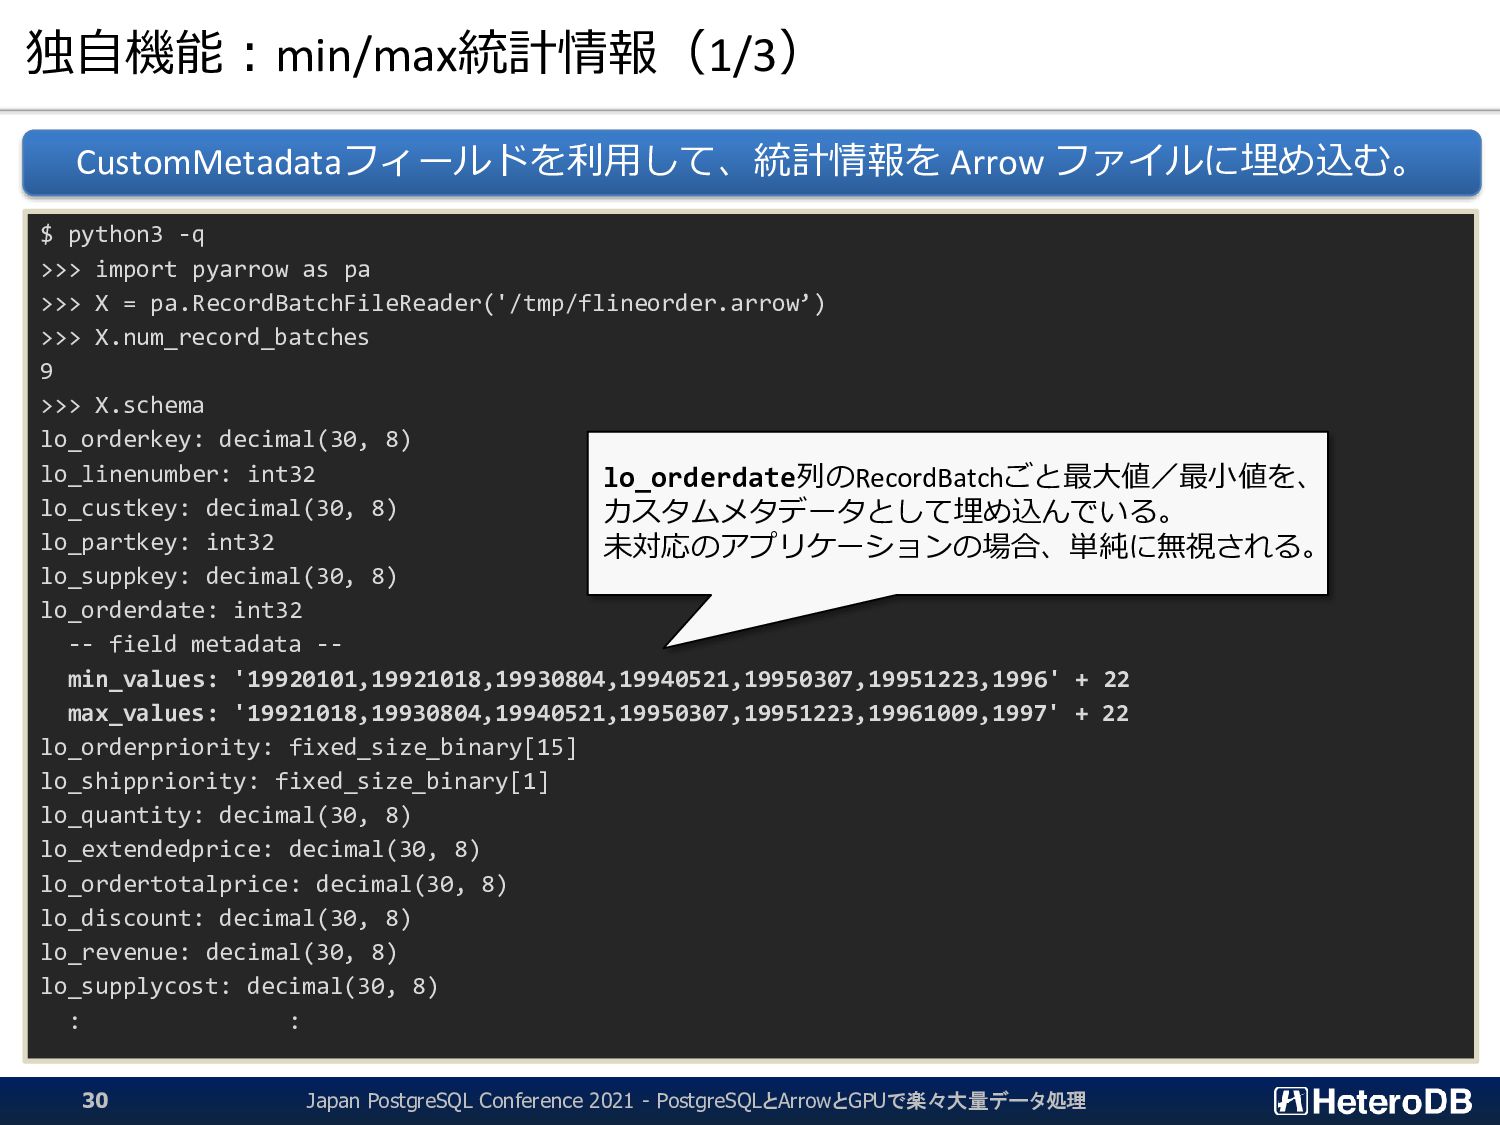Viewport: 1500px width, 1125px height.
Task: Select 'lo_orderpriority: fixed_size_binary[15]' line
Action: click(x=309, y=748)
